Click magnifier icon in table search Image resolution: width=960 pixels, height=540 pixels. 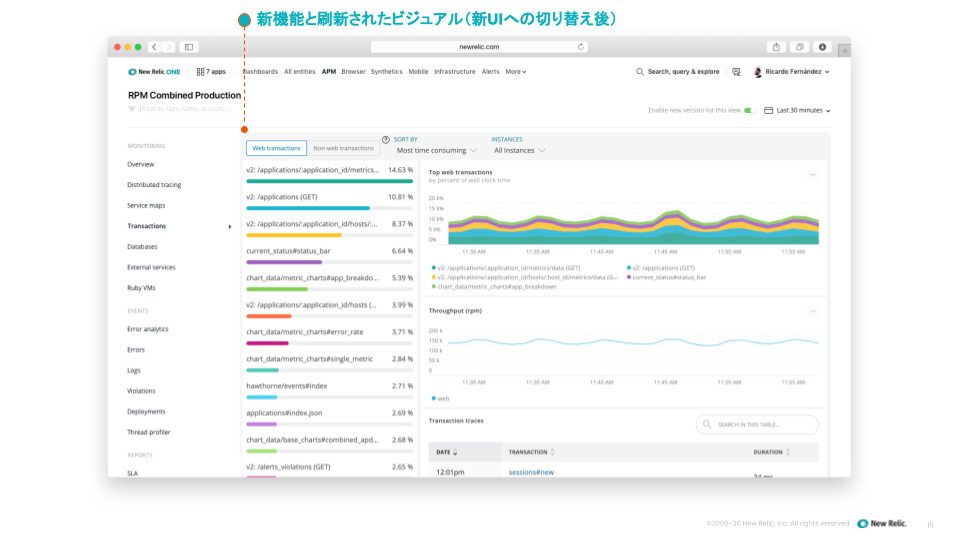pyautogui.click(x=707, y=424)
